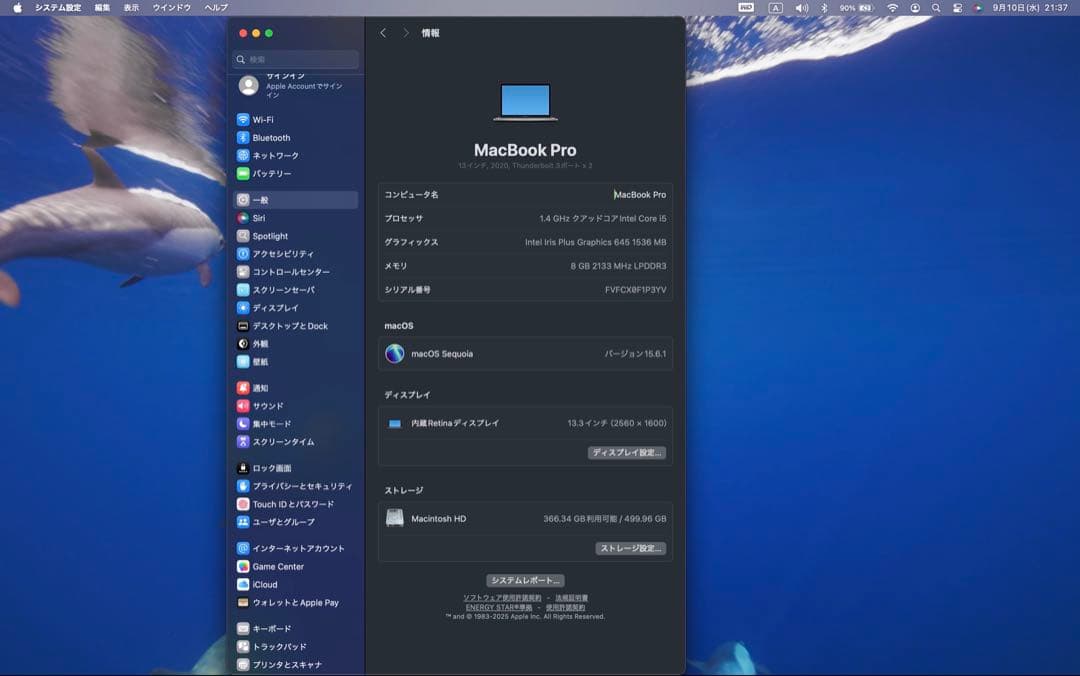Go back using the back chevron
Image resolution: width=1080 pixels, height=676 pixels.
pyautogui.click(x=383, y=32)
